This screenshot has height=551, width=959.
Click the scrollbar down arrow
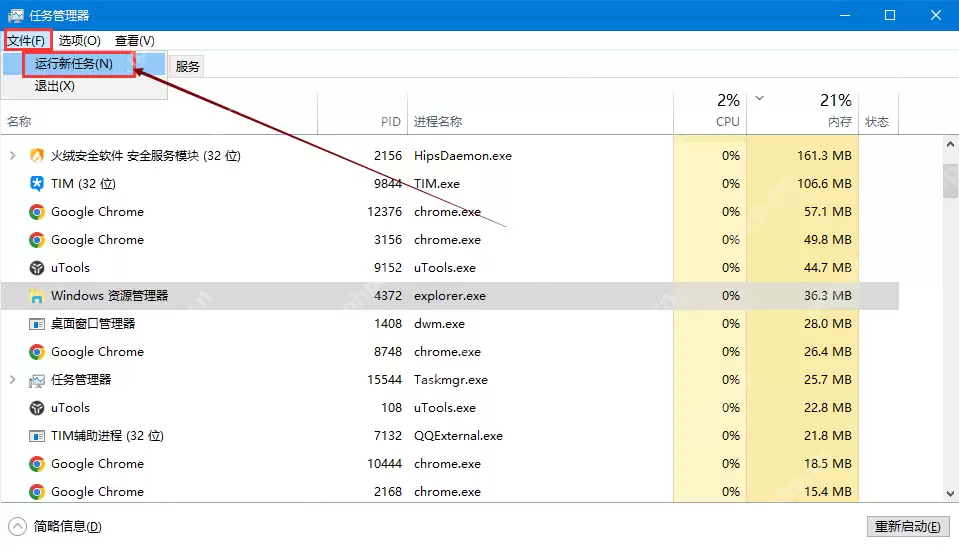point(950,494)
